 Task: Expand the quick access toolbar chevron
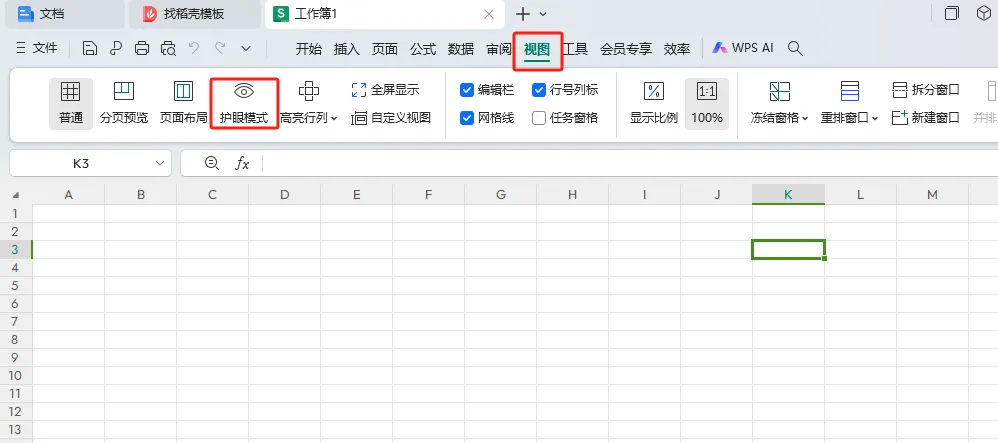pyautogui.click(x=246, y=48)
